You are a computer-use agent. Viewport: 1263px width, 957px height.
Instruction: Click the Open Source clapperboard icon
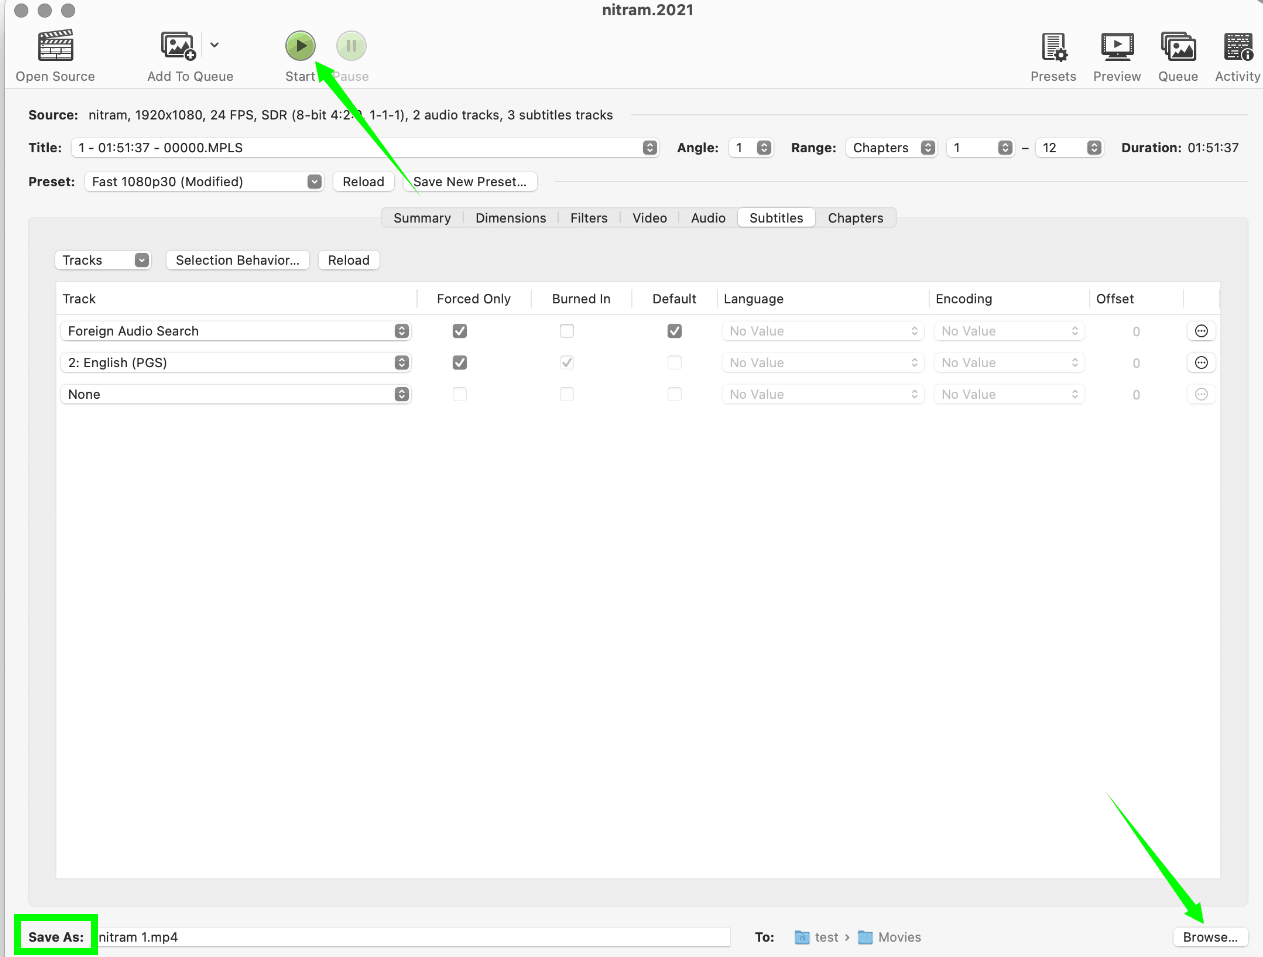pyautogui.click(x=55, y=47)
